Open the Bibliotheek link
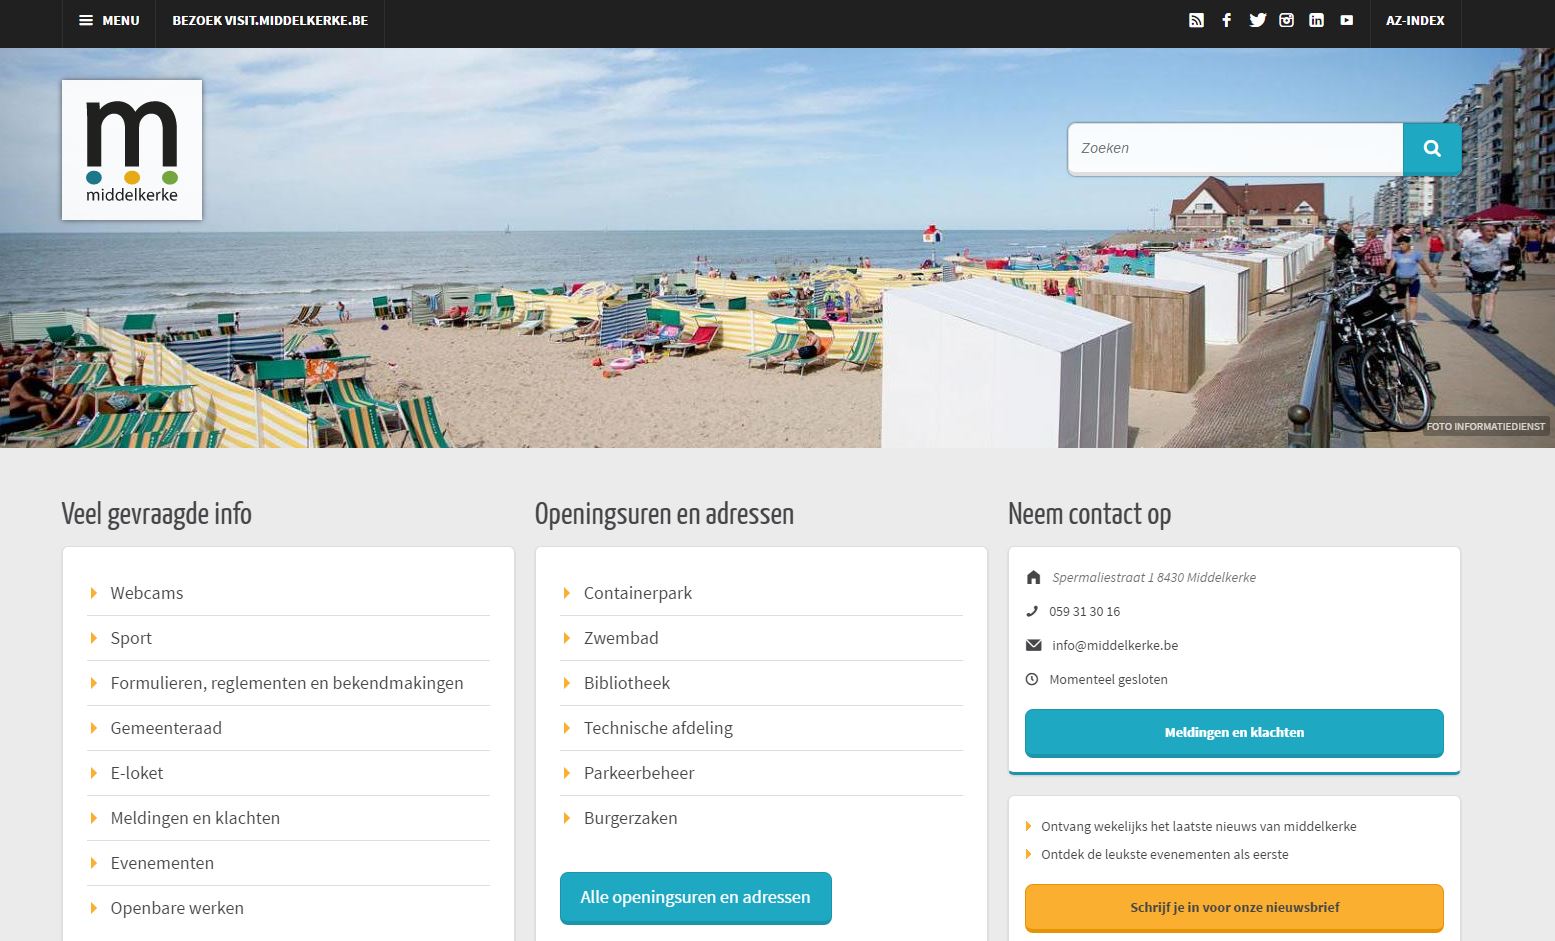This screenshot has width=1555, height=941. pos(627,683)
